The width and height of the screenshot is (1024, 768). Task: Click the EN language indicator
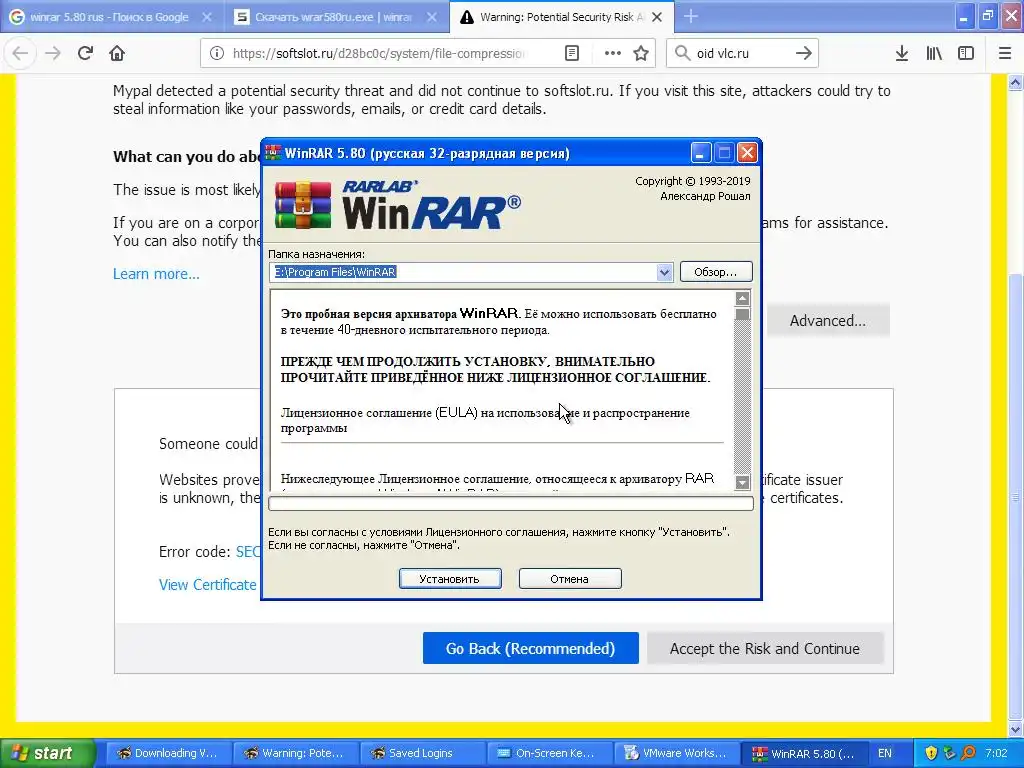(x=885, y=753)
